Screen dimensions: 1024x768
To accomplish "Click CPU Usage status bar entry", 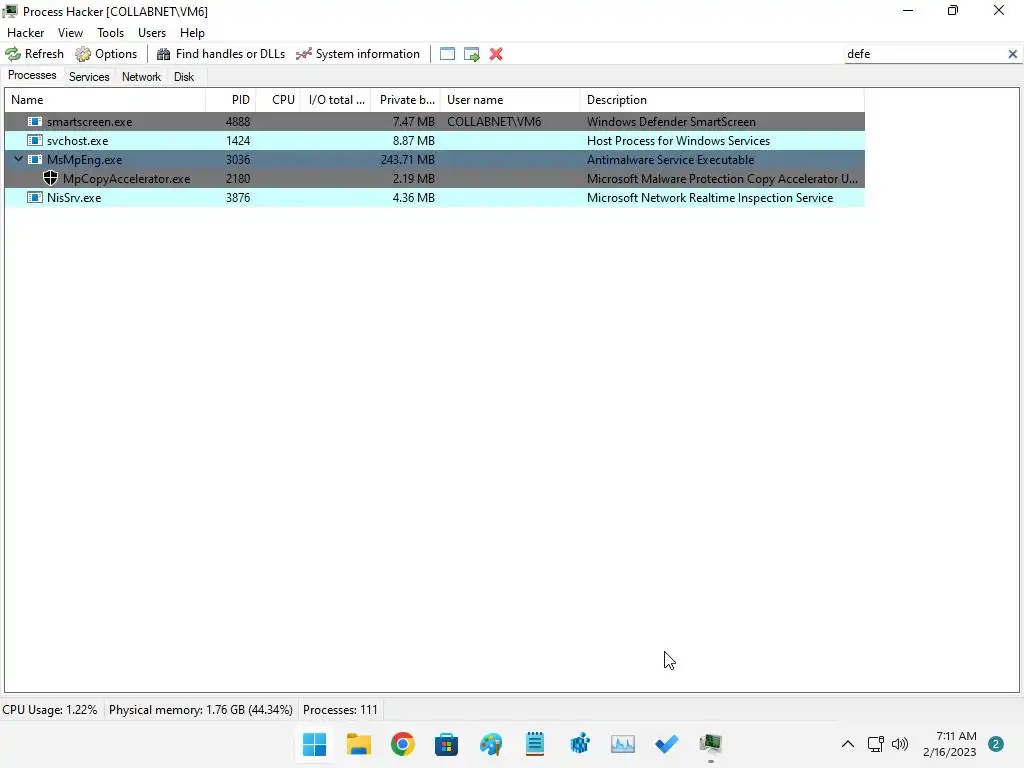I will coord(50,710).
